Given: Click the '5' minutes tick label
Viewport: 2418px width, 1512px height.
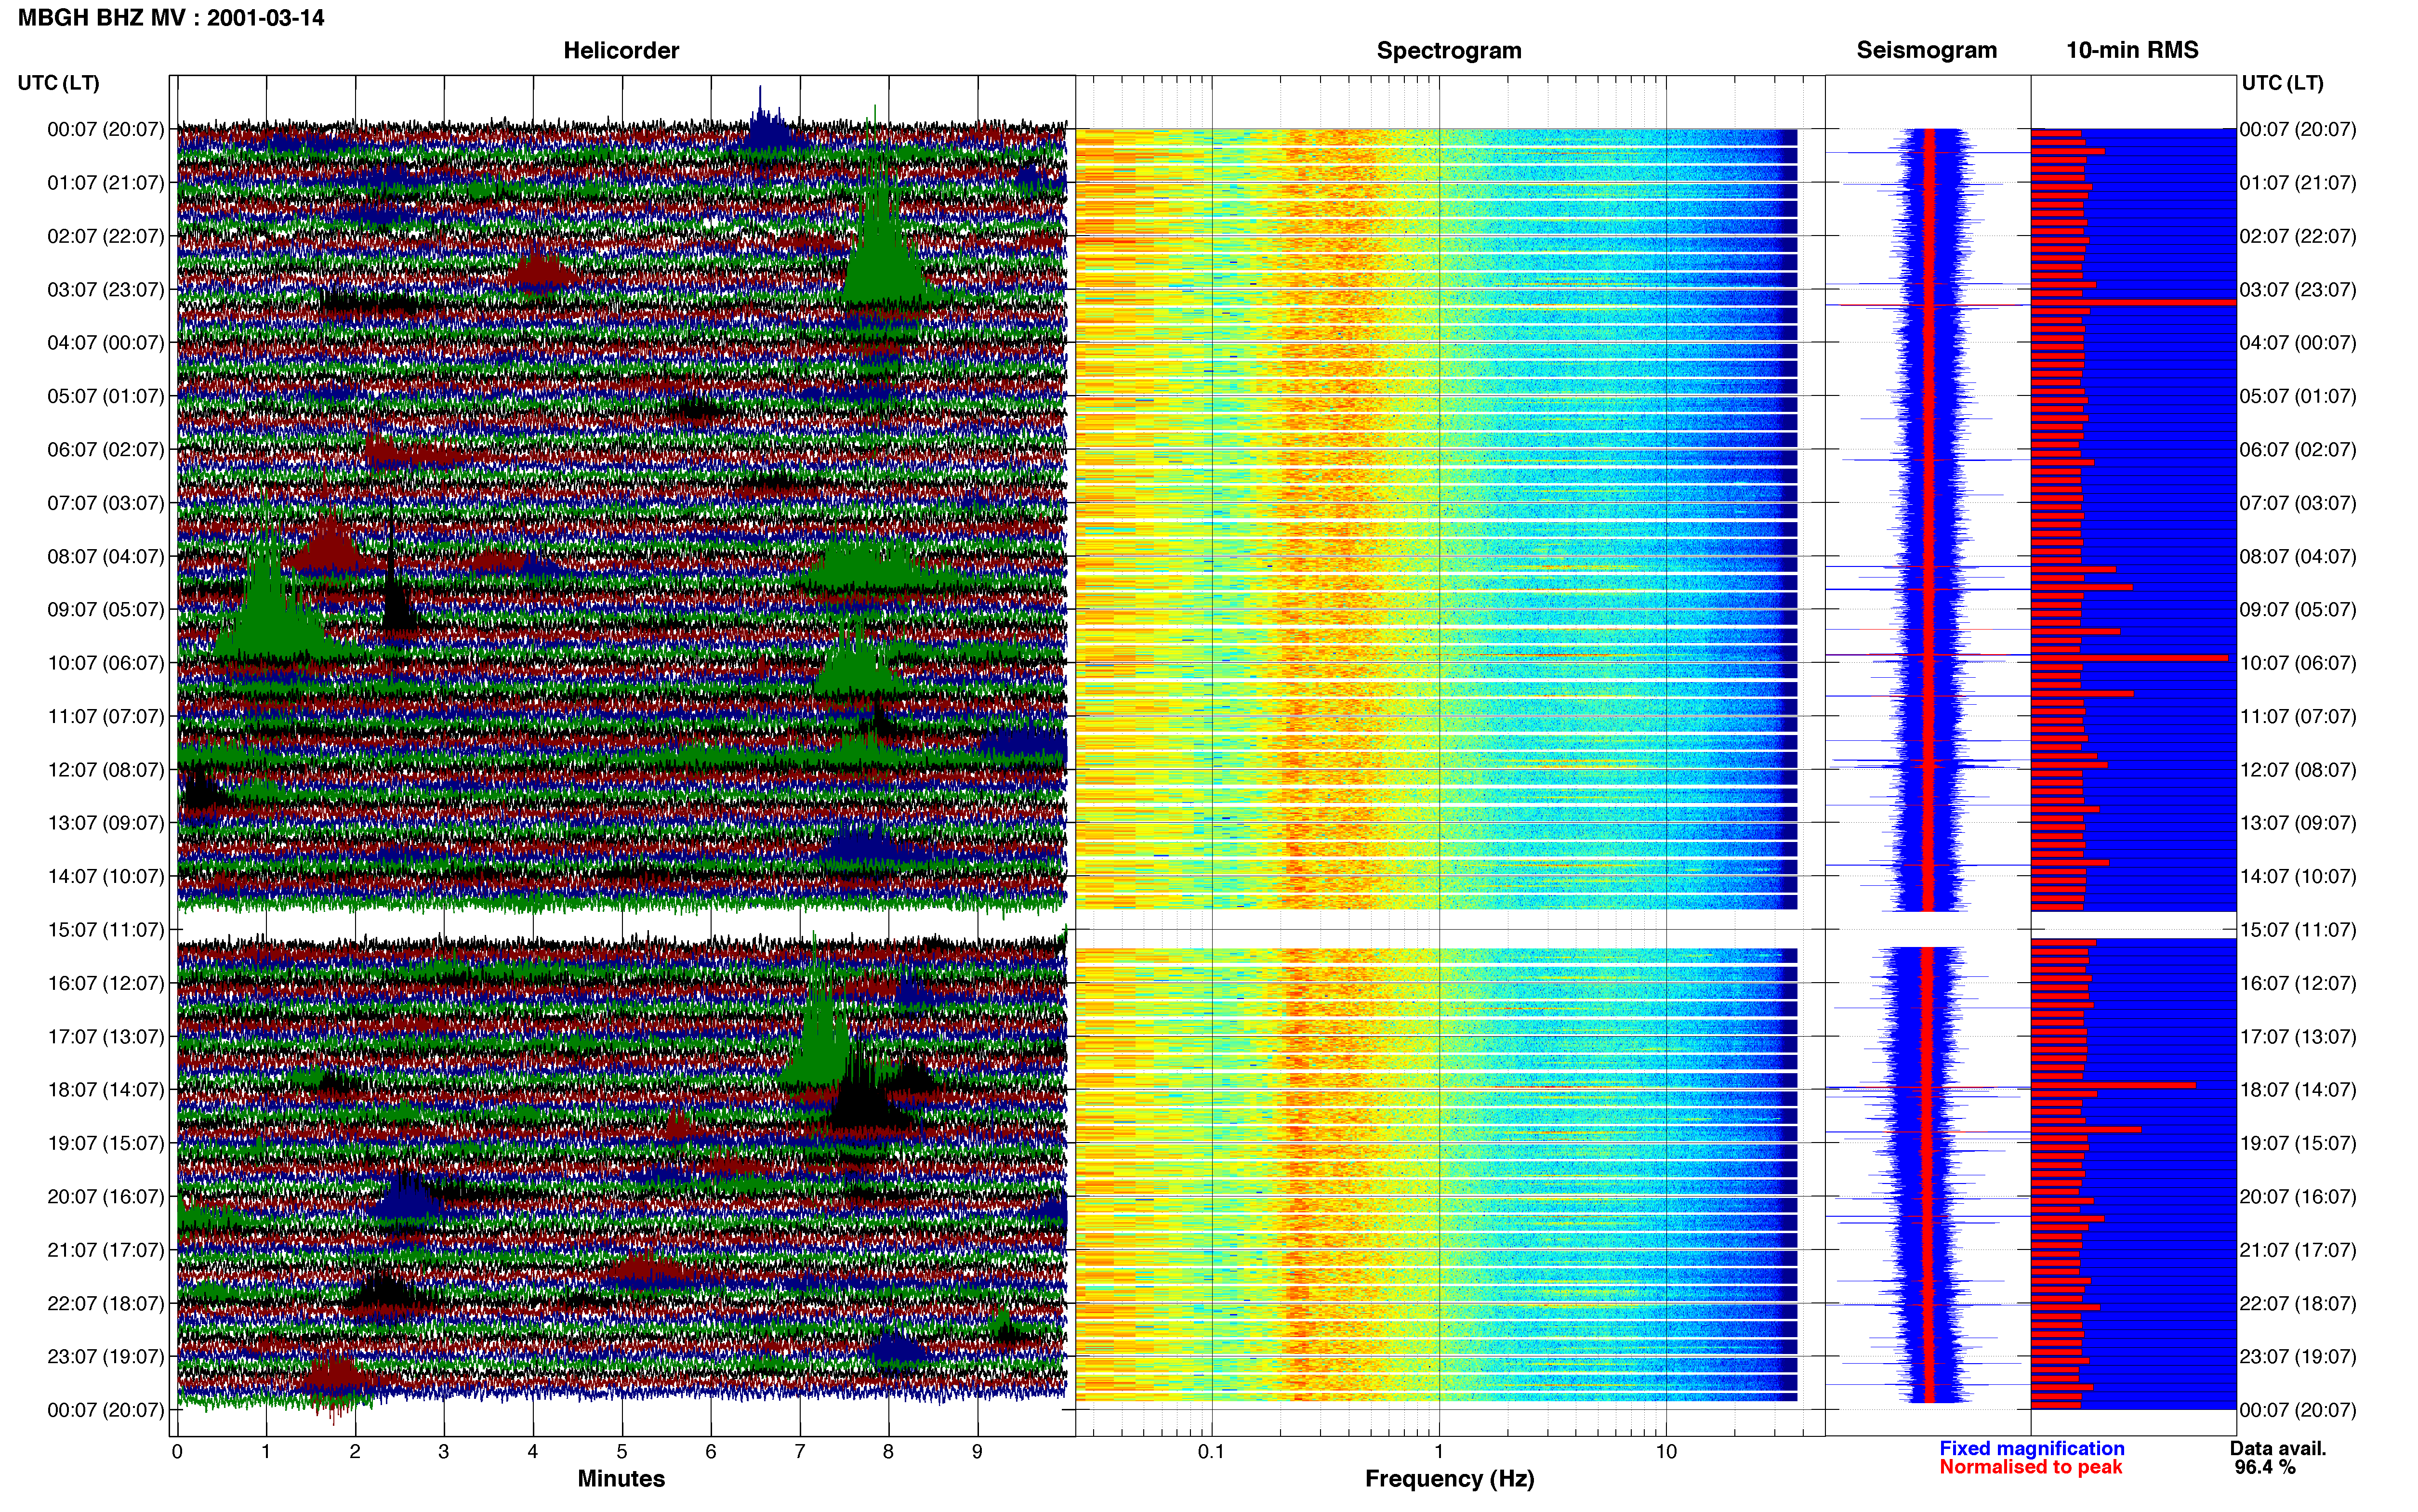Looking at the screenshot, I should (622, 1452).
